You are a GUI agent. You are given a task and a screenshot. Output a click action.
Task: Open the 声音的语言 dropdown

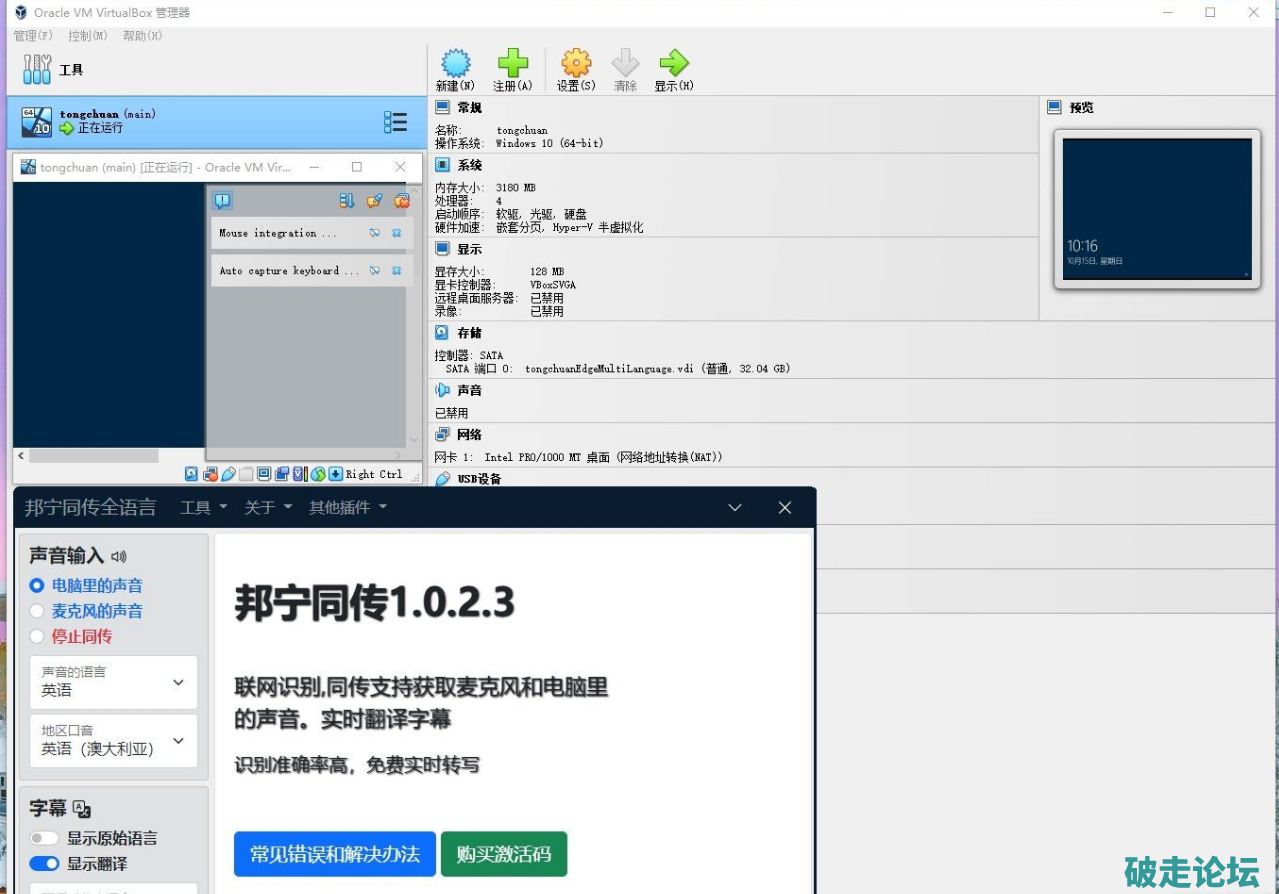[x=113, y=682]
